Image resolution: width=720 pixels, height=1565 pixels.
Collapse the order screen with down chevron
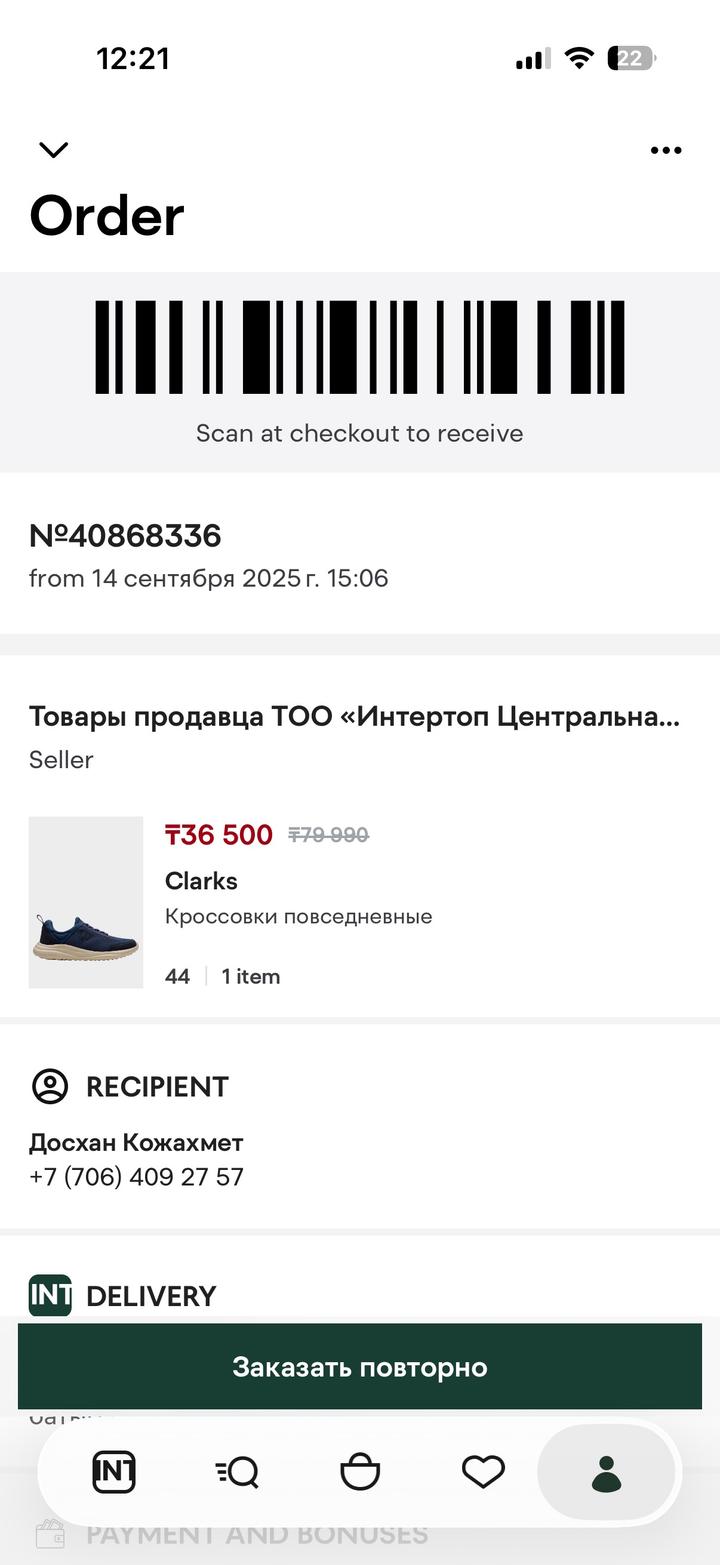[53, 150]
